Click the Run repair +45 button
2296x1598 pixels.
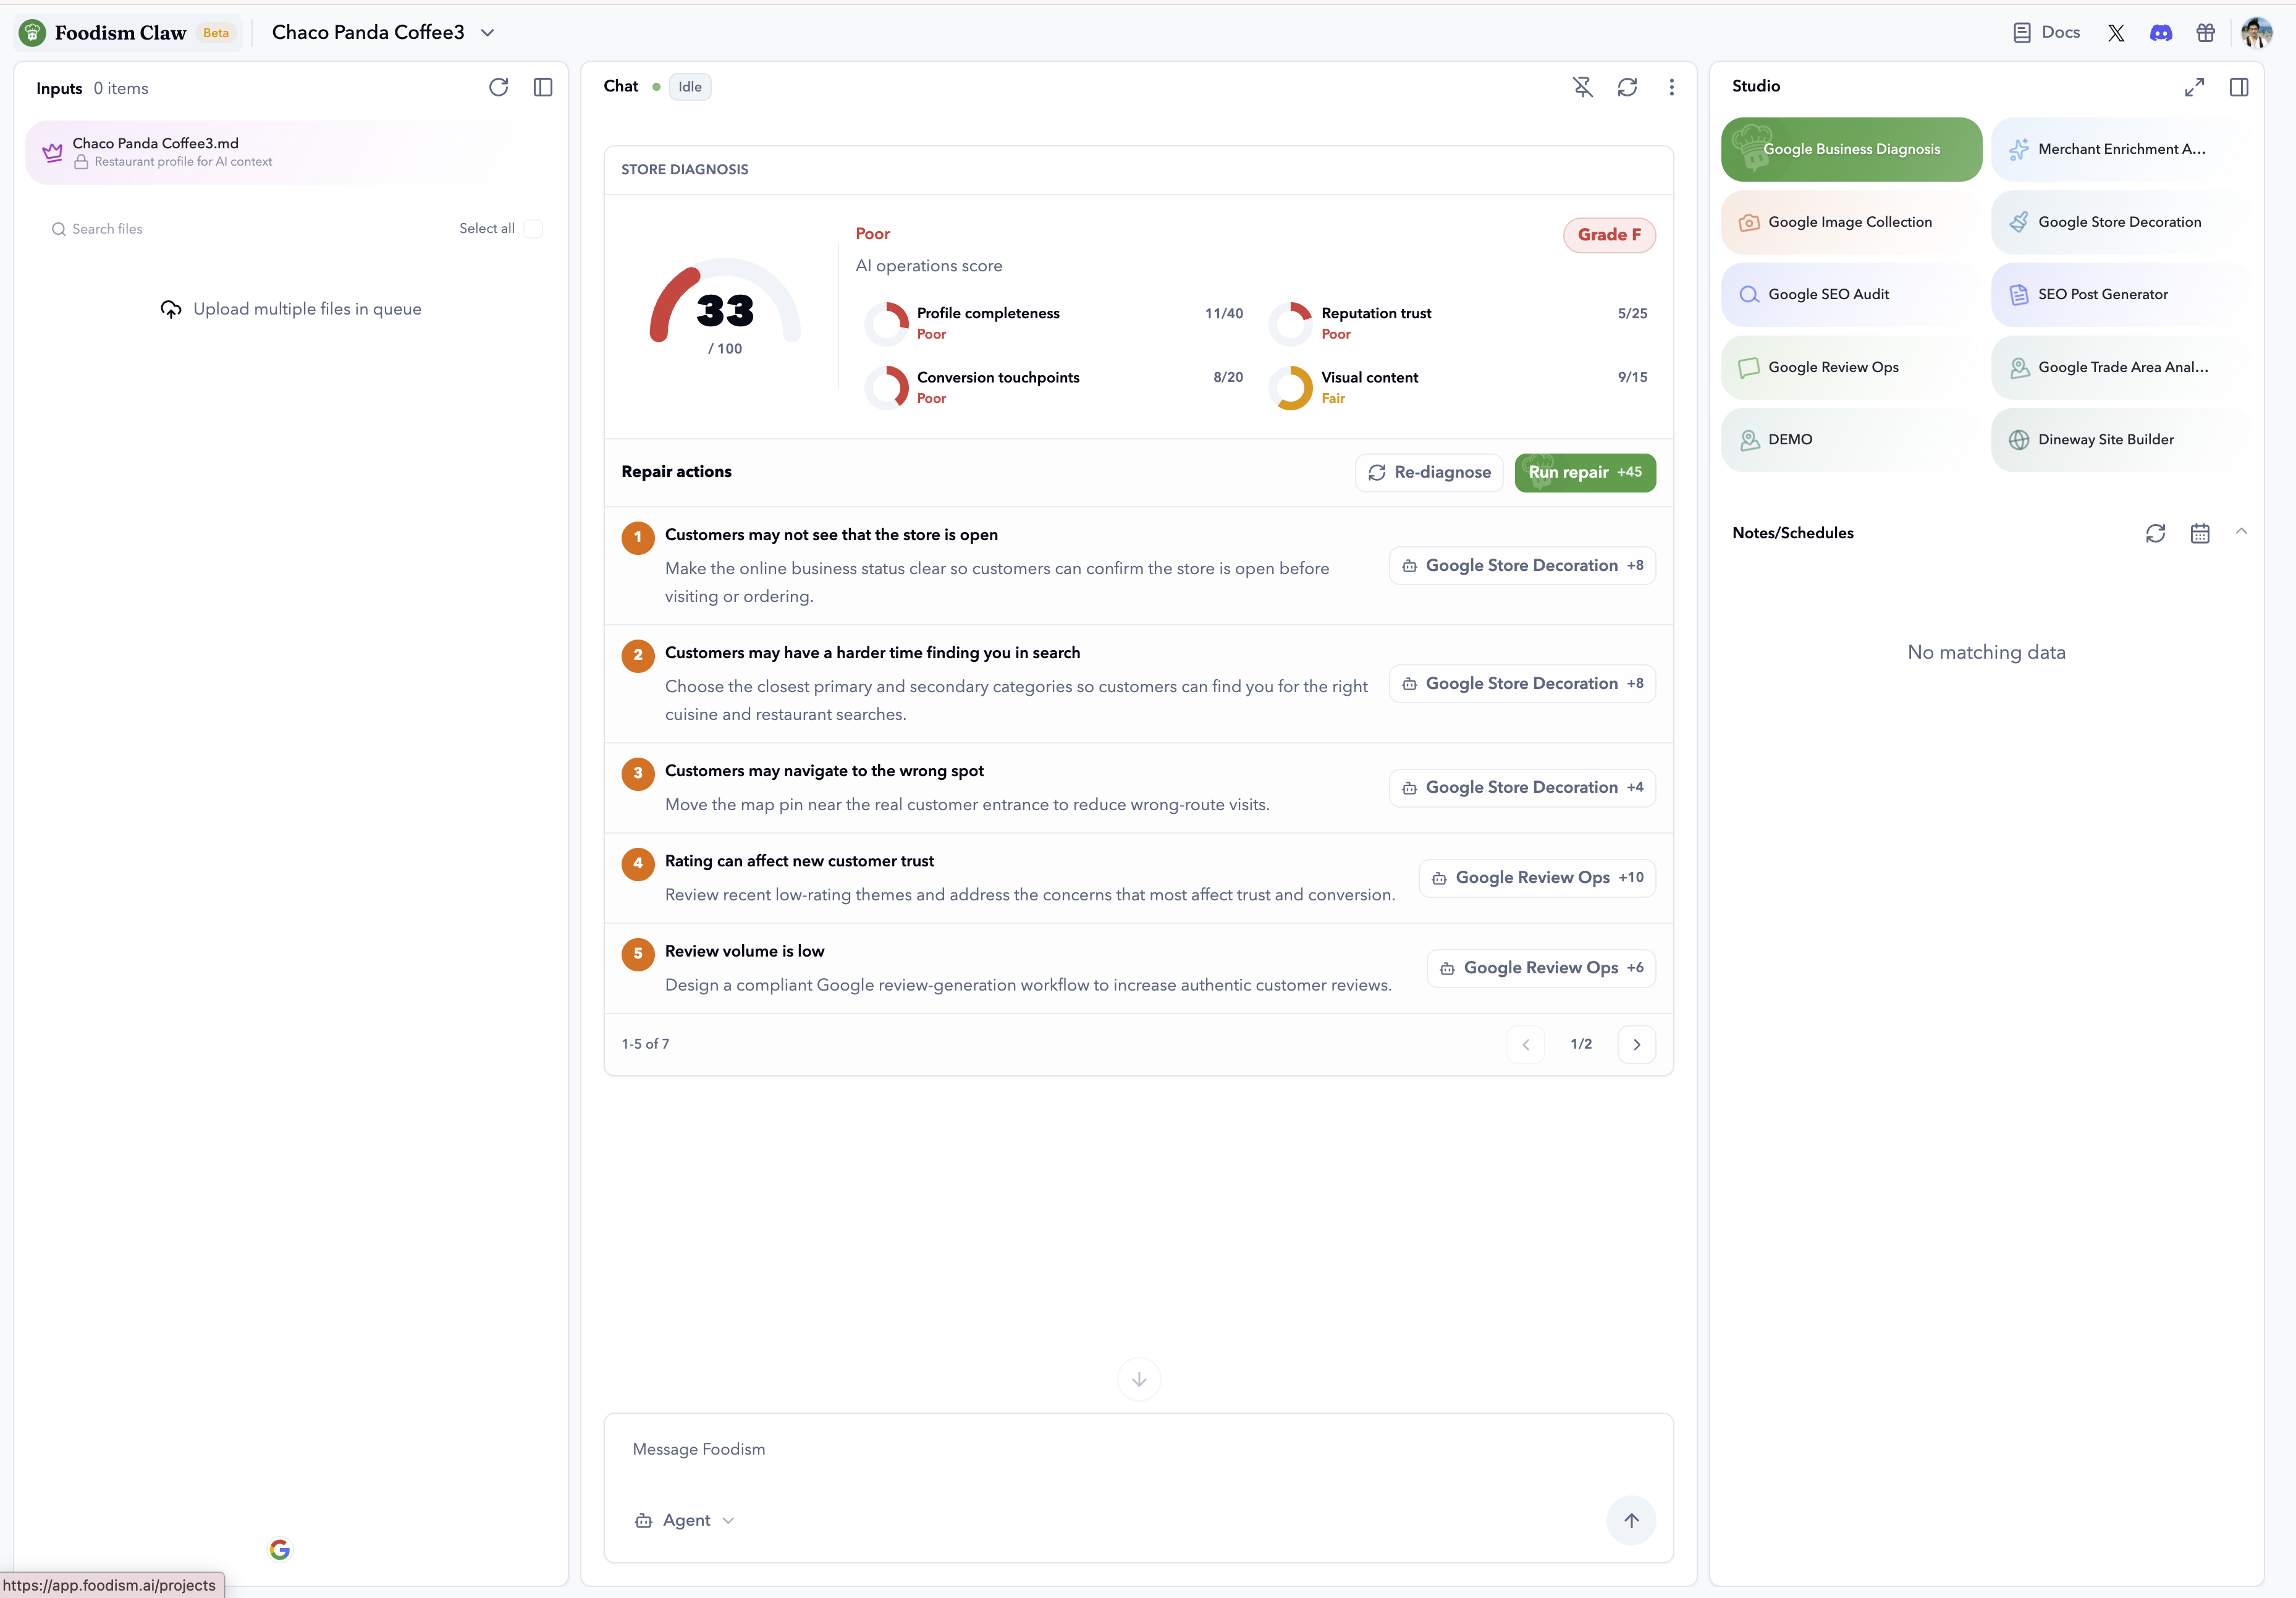[1585, 472]
